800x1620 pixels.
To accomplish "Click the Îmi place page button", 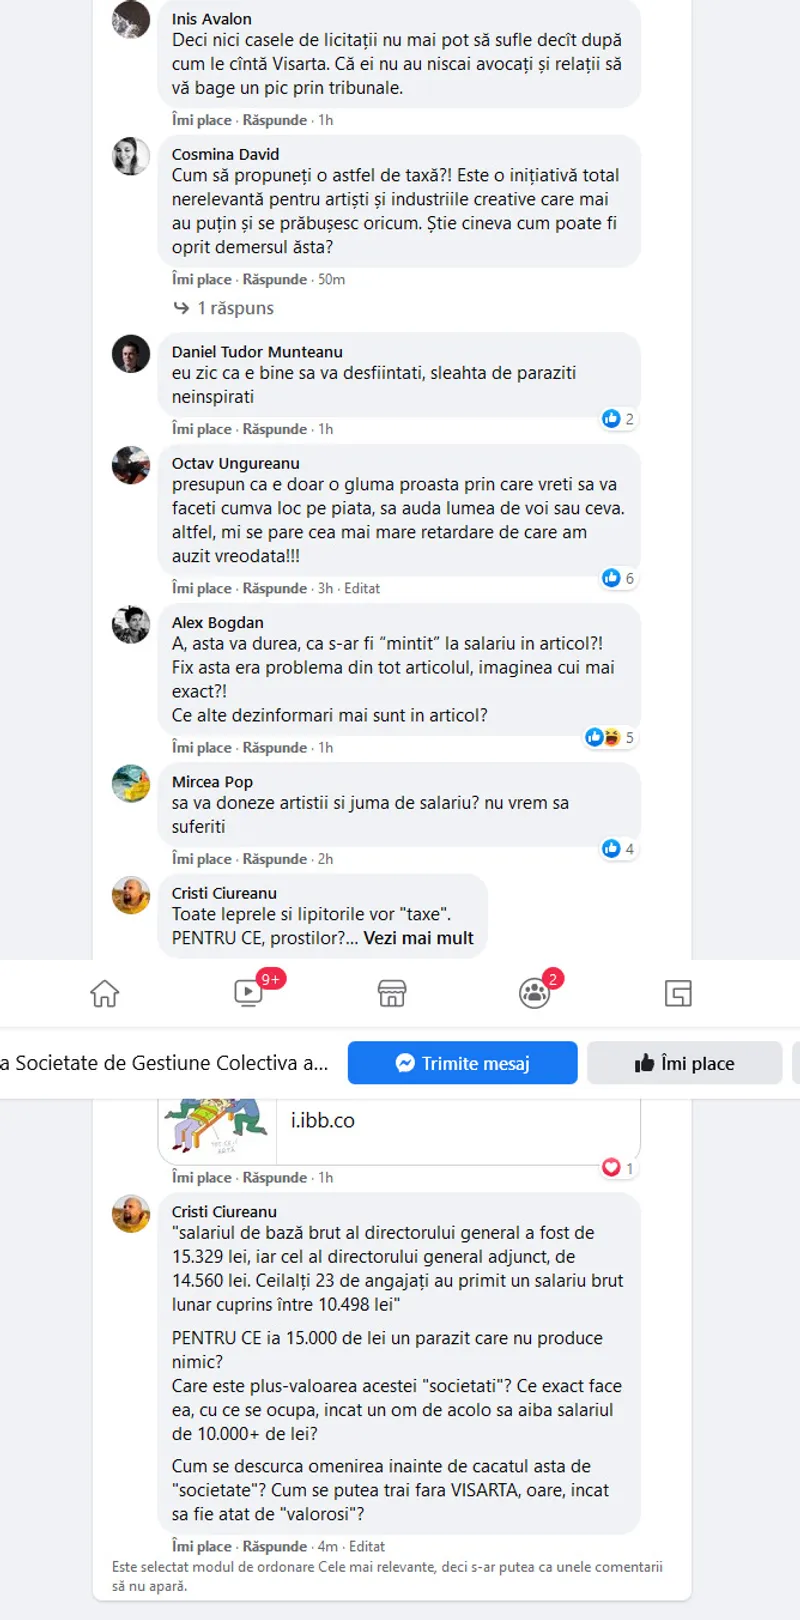I will pos(685,1063).
